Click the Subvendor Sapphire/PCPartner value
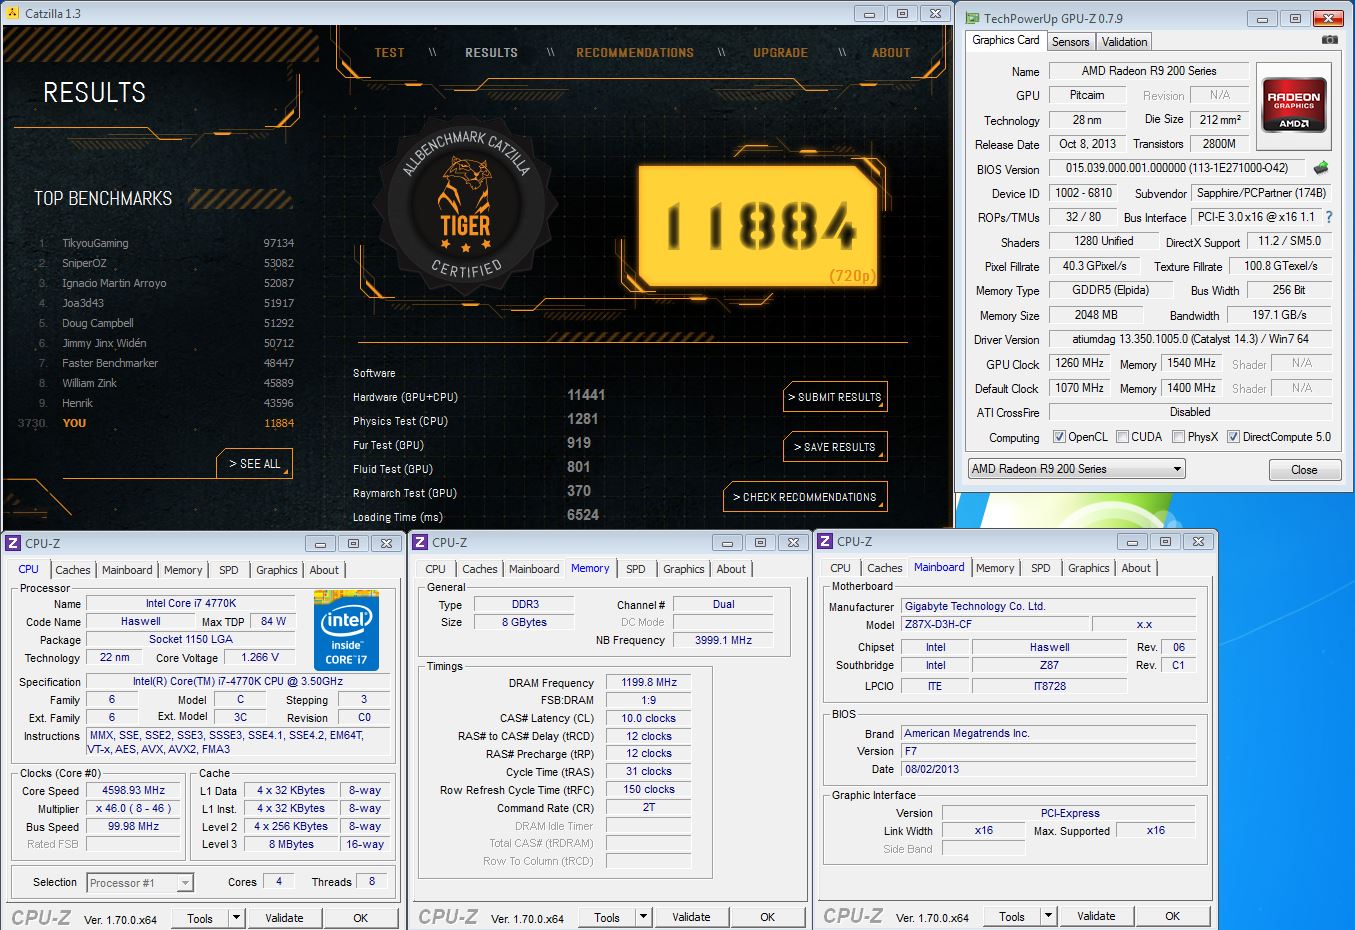The width and height of the screenshot is (1355, 930). pyautogui.click(x=1261, y=193)
